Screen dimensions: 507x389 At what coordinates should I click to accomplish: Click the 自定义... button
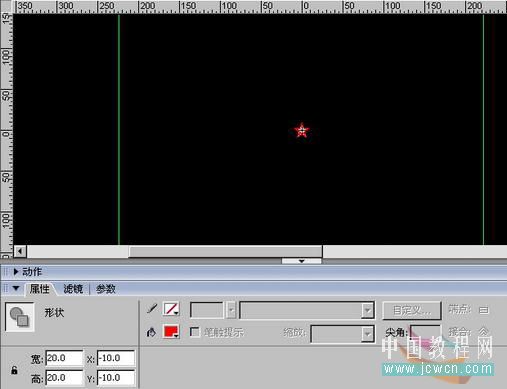412,311
